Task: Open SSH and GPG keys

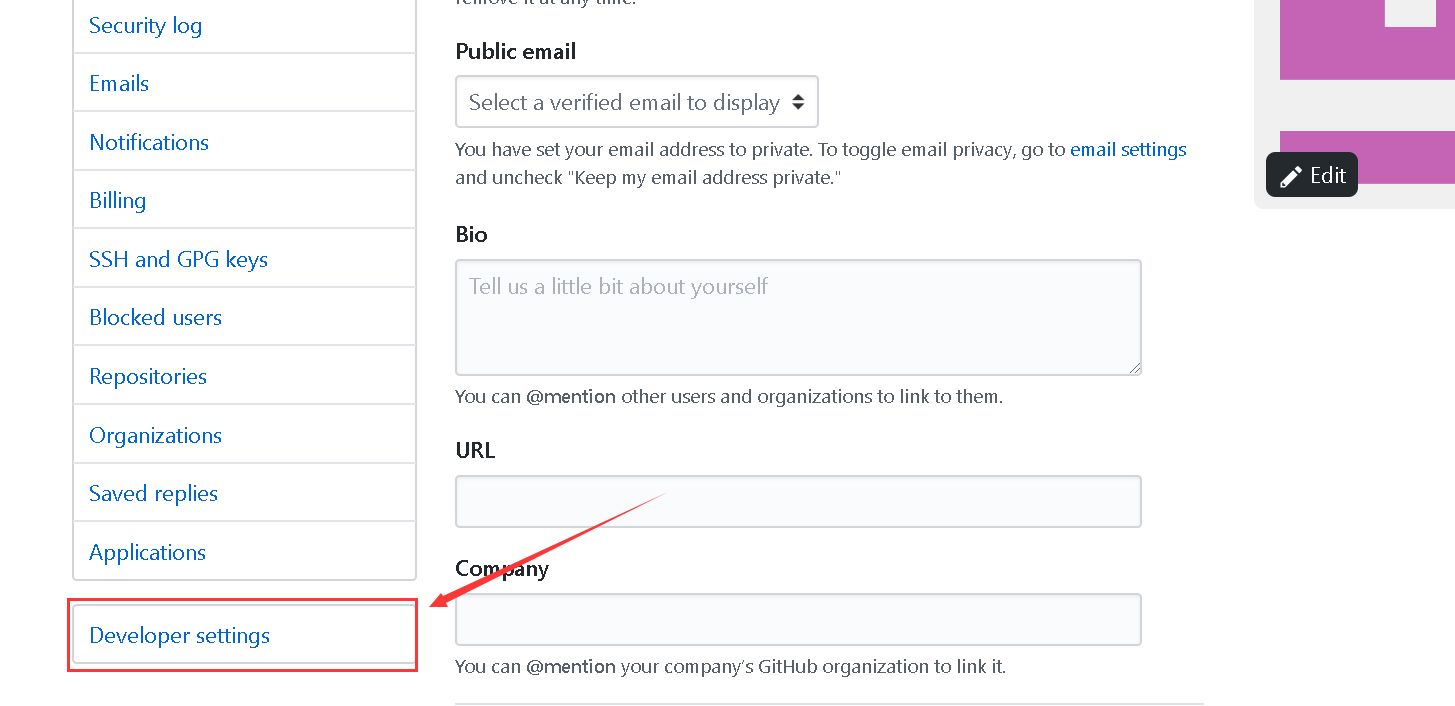Action: [x=244, y=259]
